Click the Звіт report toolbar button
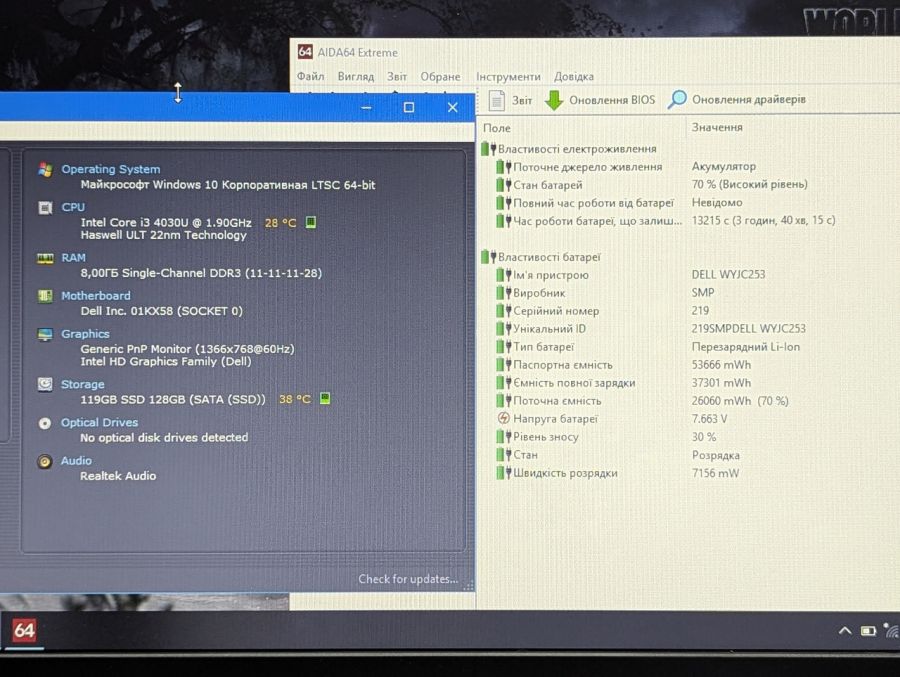Screen dimensions: 900x677 coord(510,100)
